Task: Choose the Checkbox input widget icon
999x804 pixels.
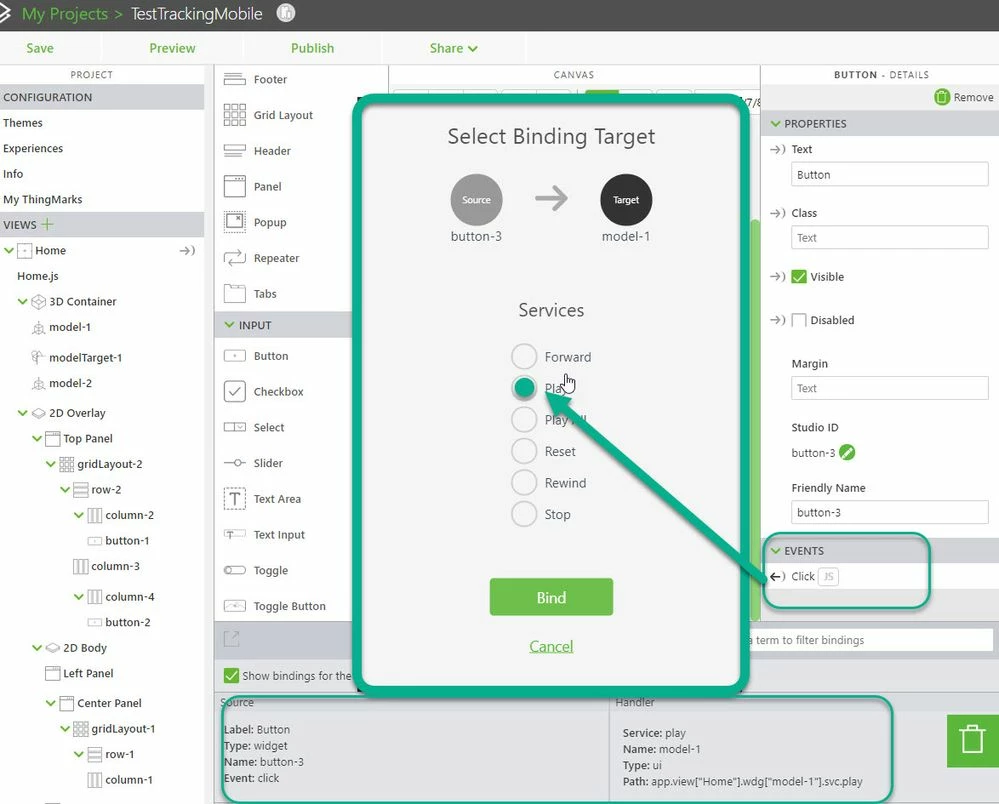Action: pyautogui.click(x=234, y=391)
